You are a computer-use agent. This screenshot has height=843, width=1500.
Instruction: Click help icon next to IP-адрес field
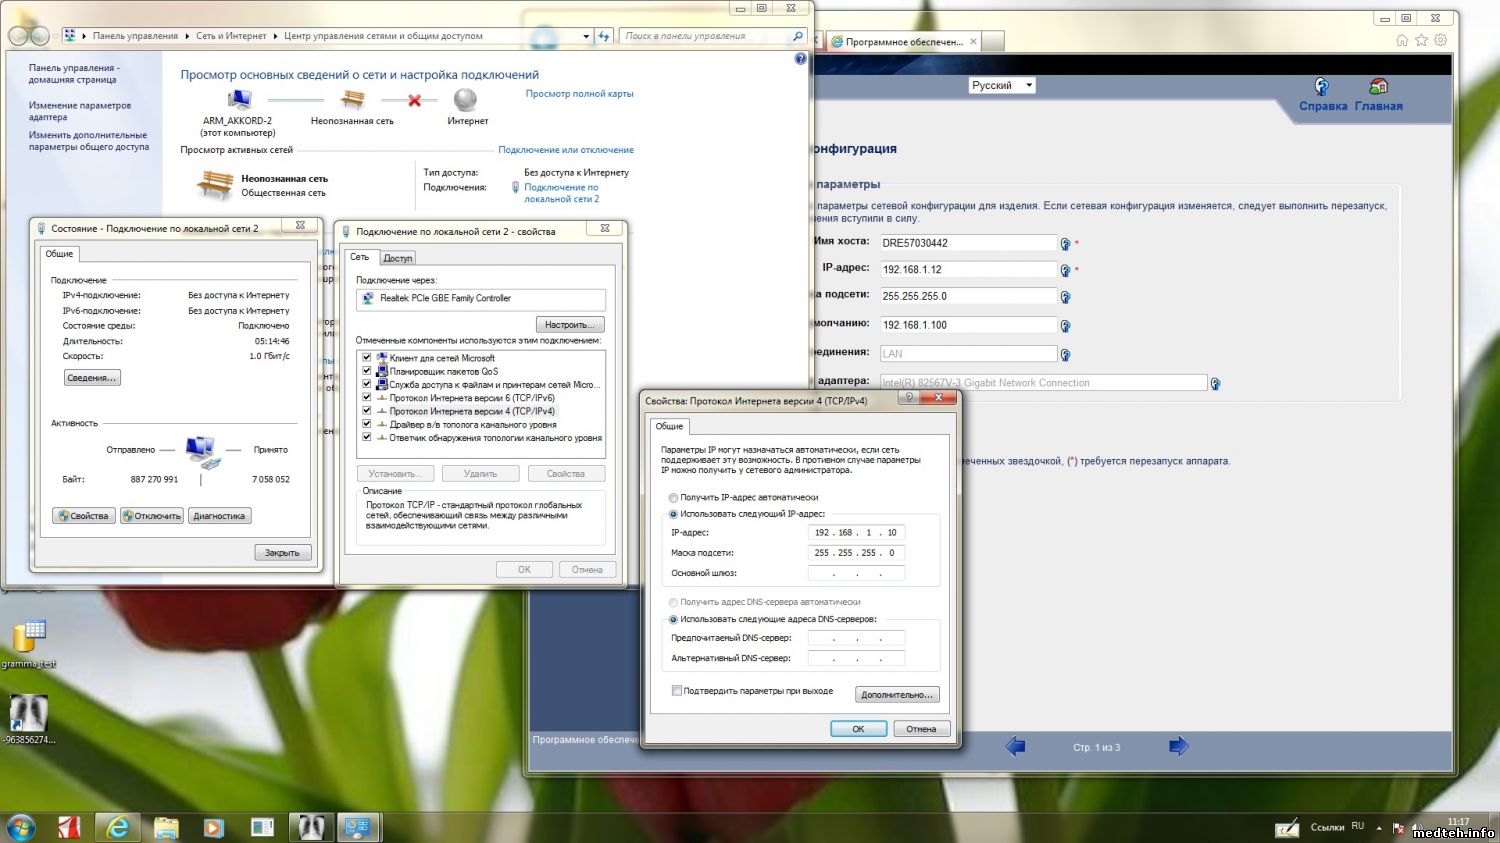click(1065, 270)
